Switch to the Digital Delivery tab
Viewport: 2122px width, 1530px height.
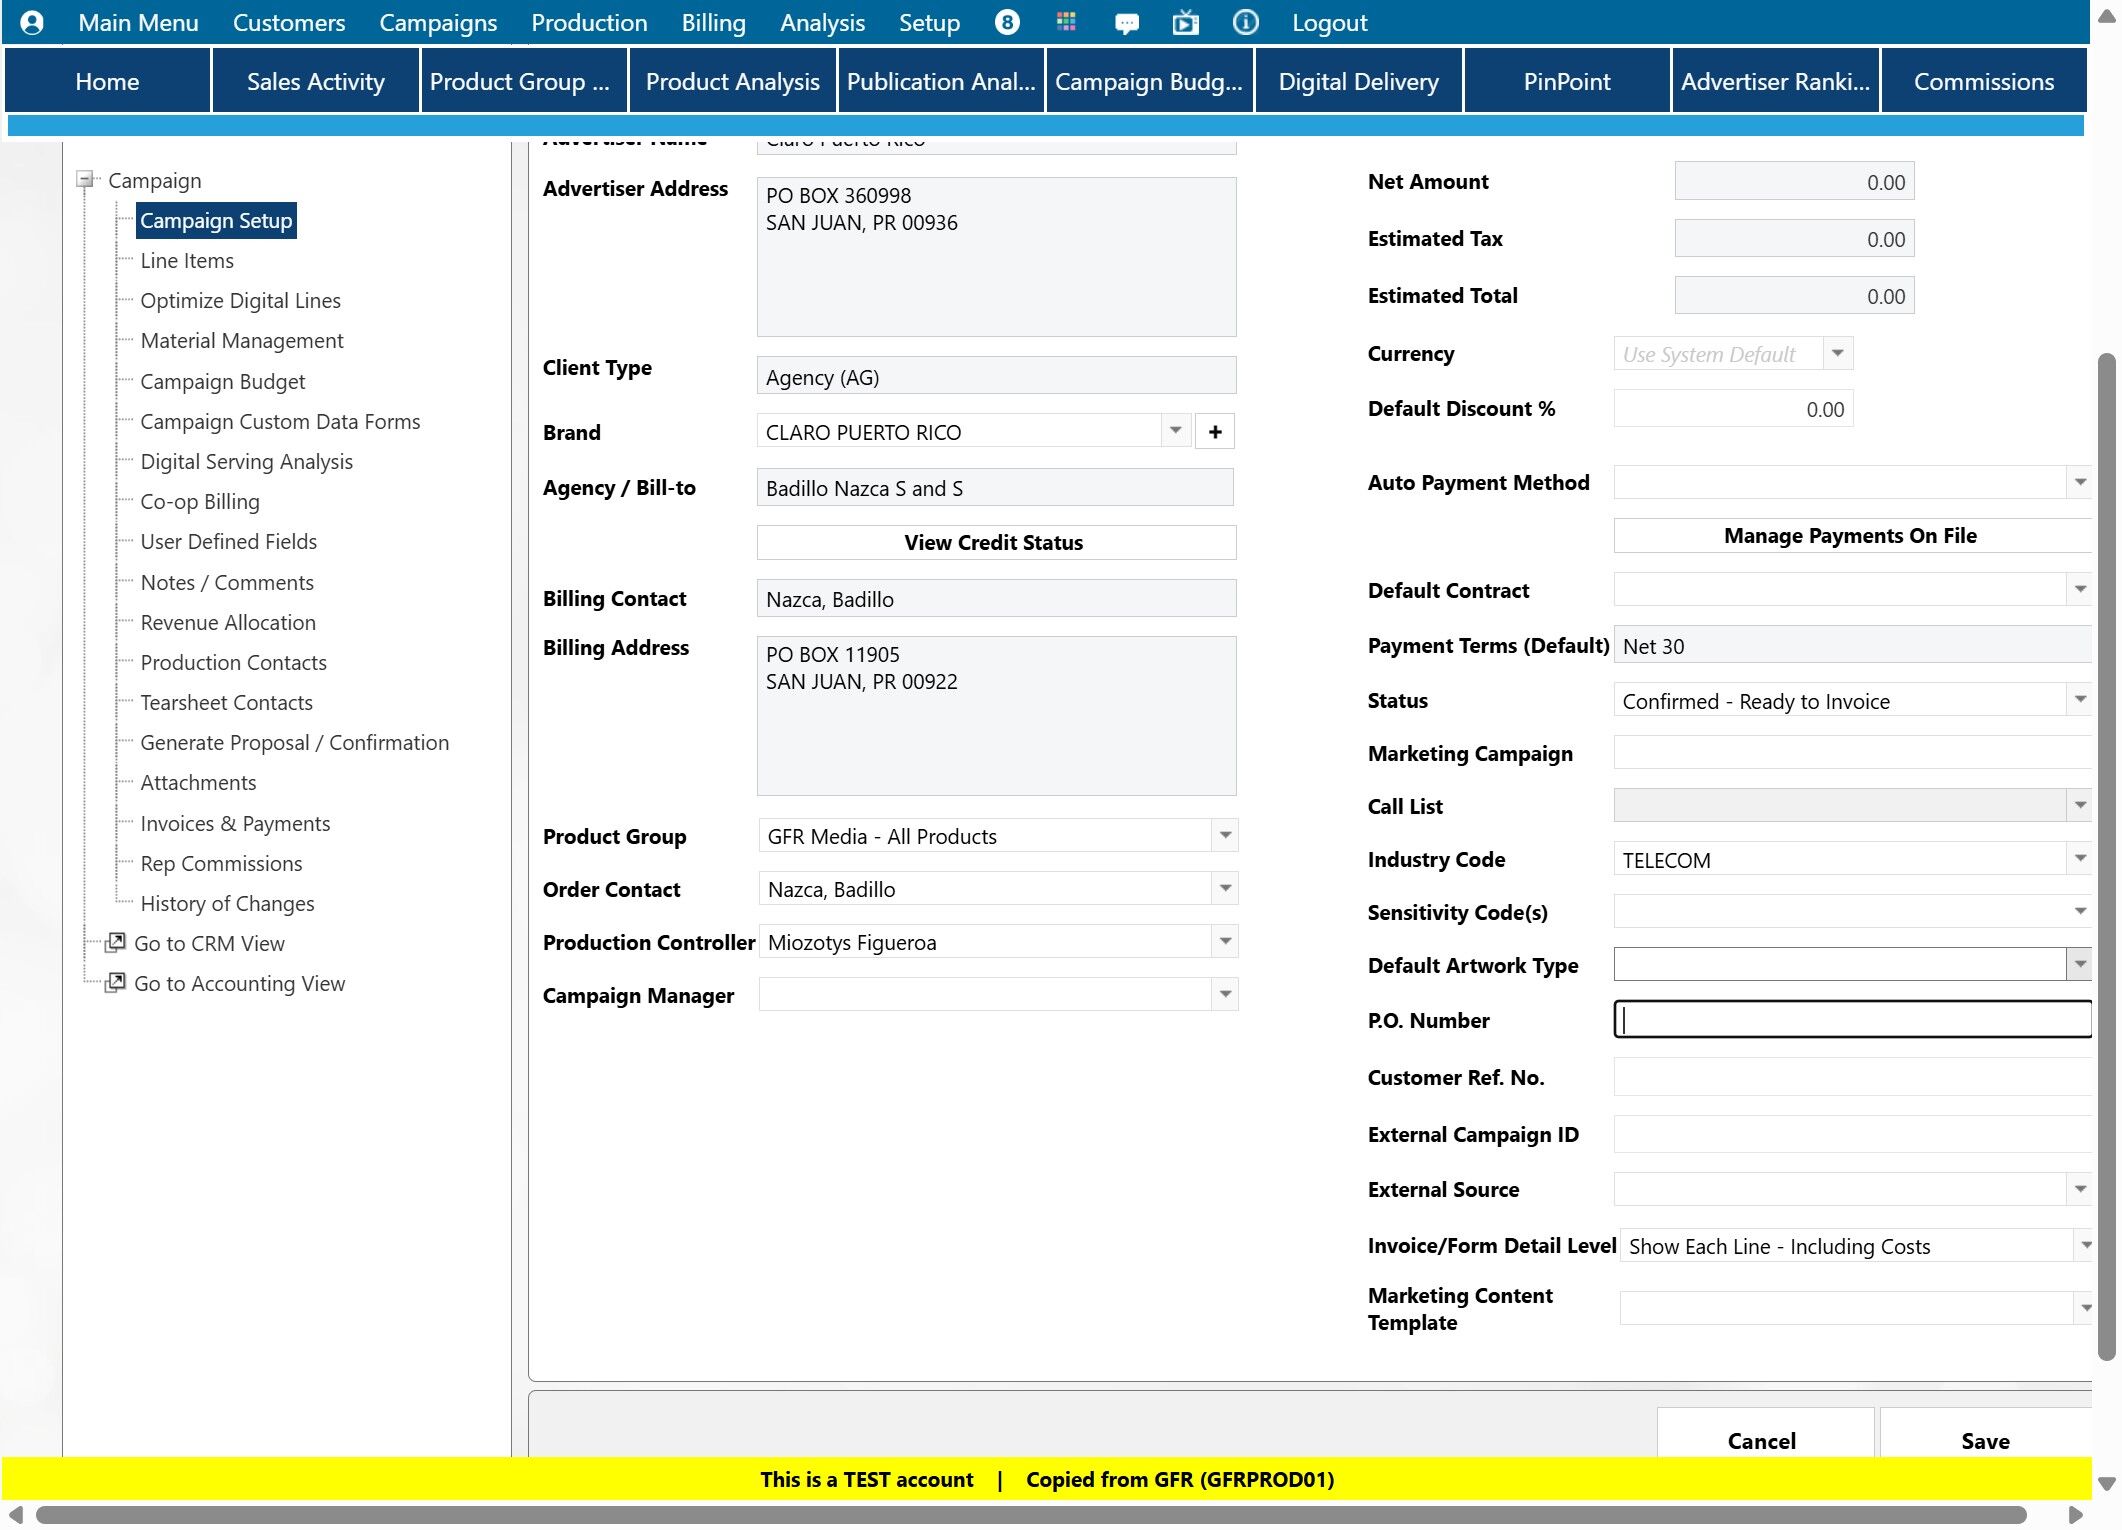[1358, 82]
